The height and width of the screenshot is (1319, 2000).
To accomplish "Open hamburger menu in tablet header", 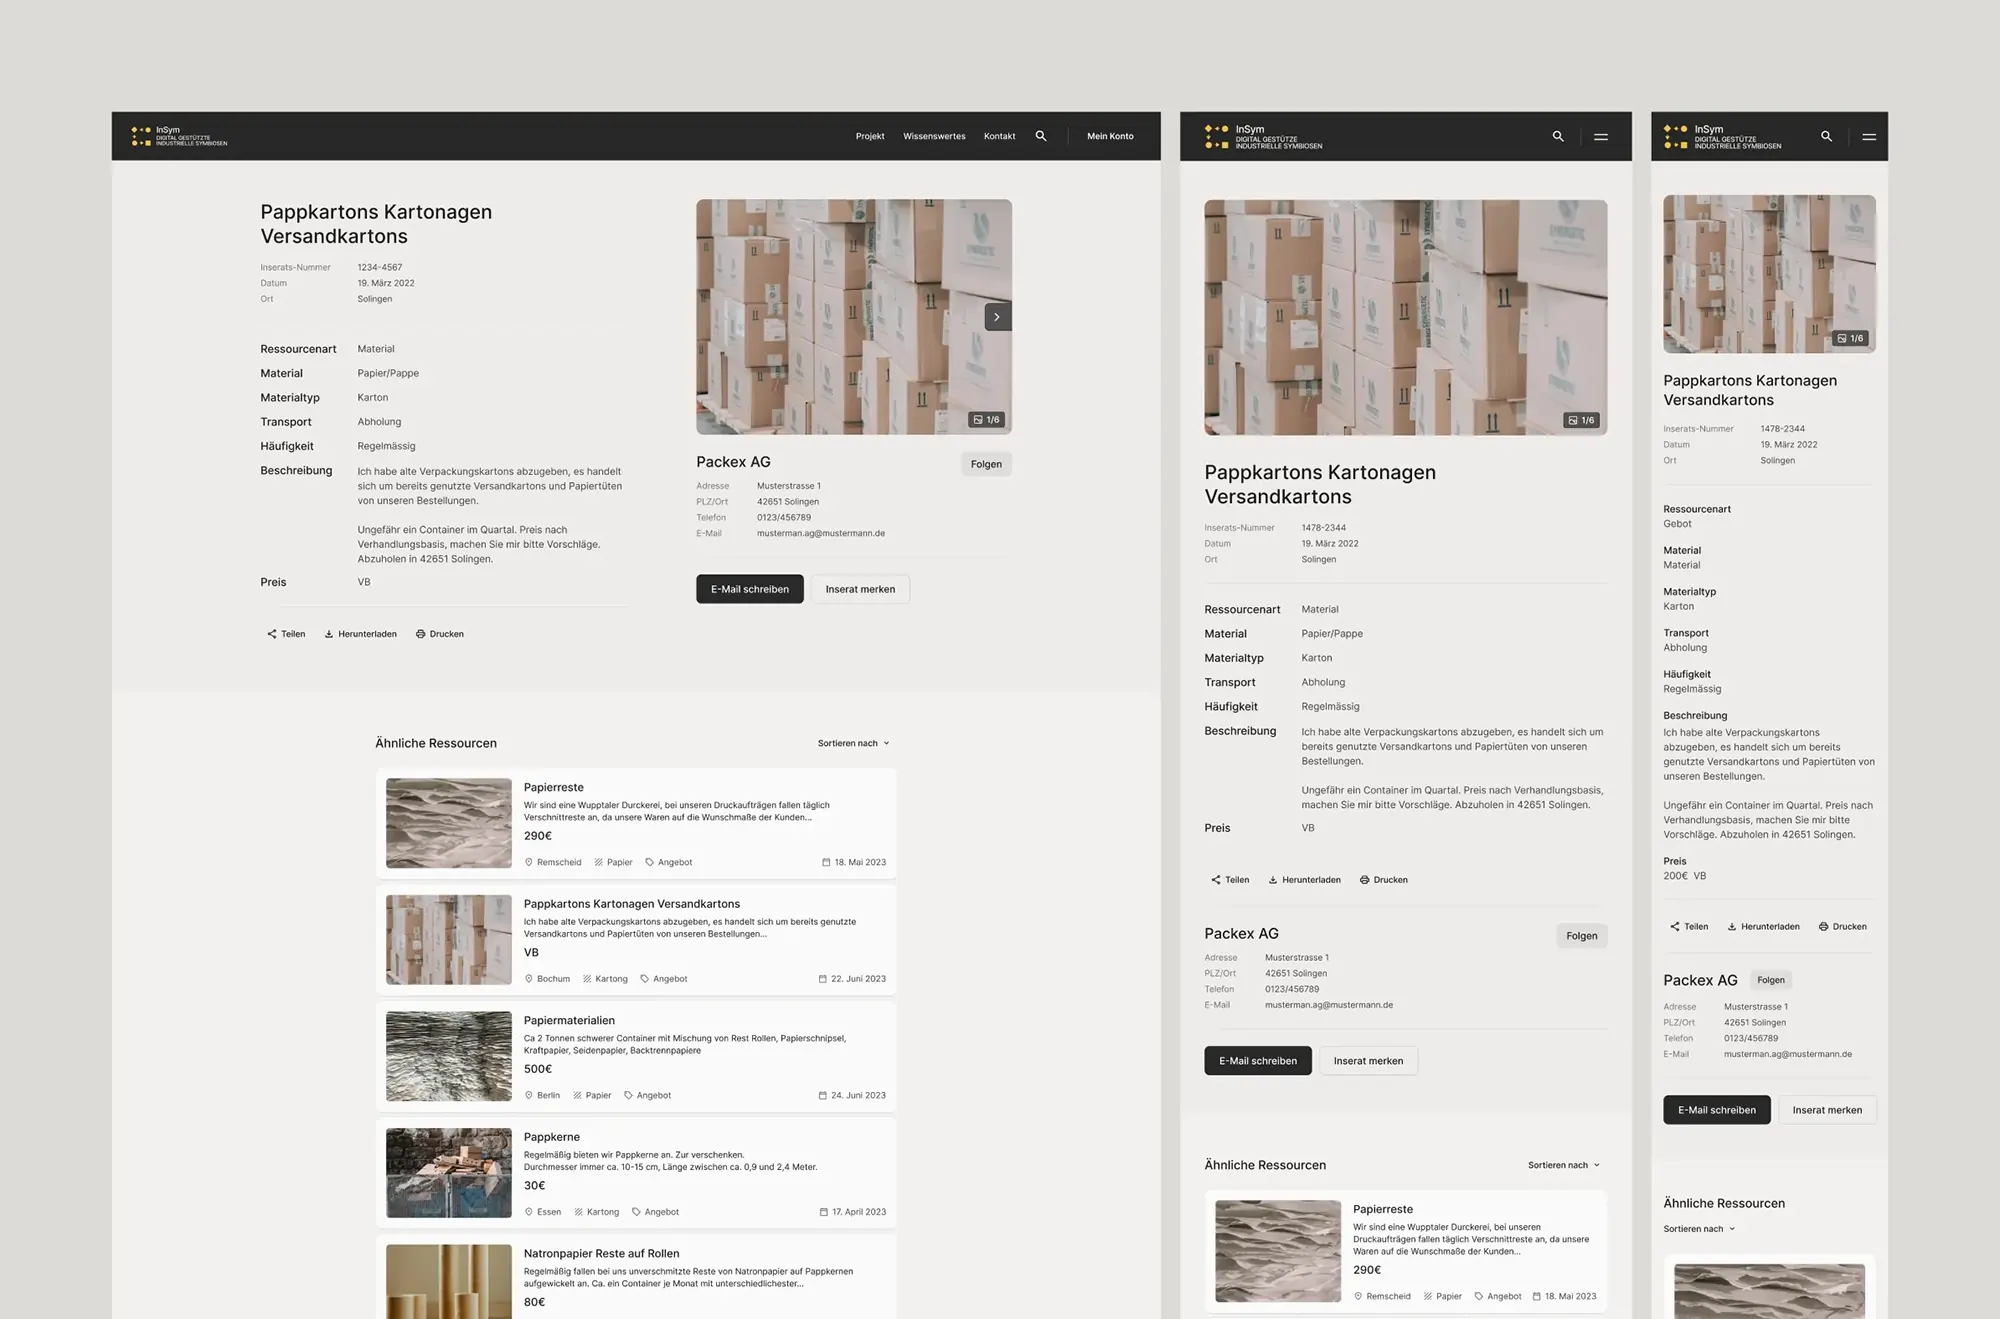I will pos(1601,137).
